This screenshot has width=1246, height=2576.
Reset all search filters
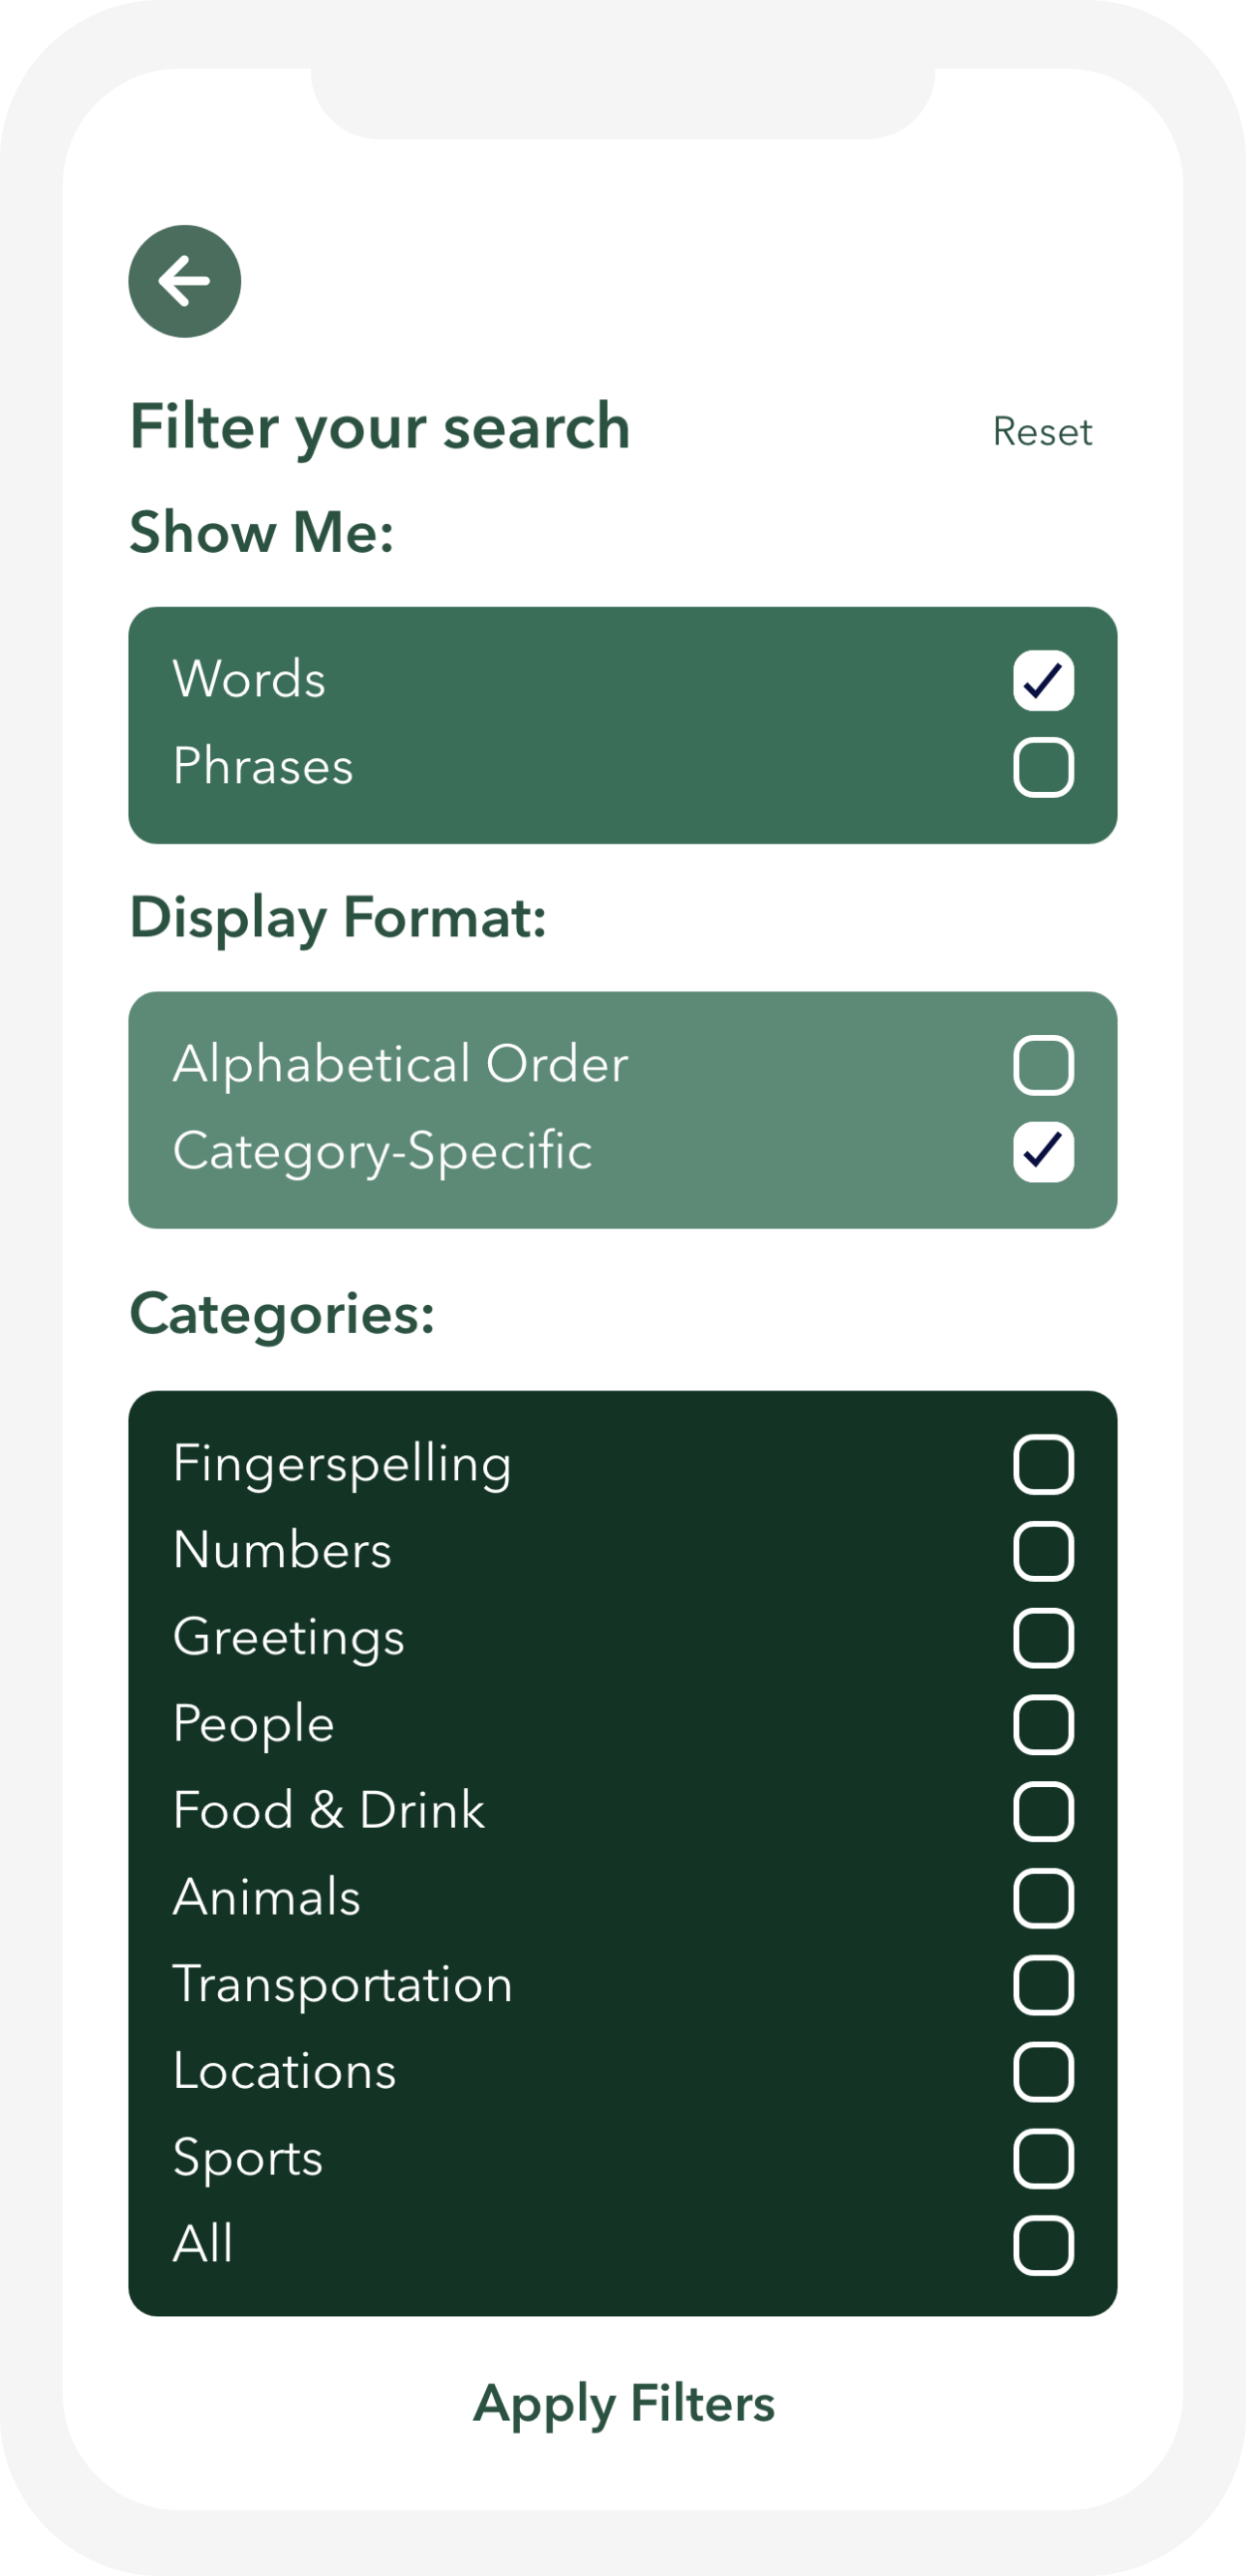click(1042, 432)
